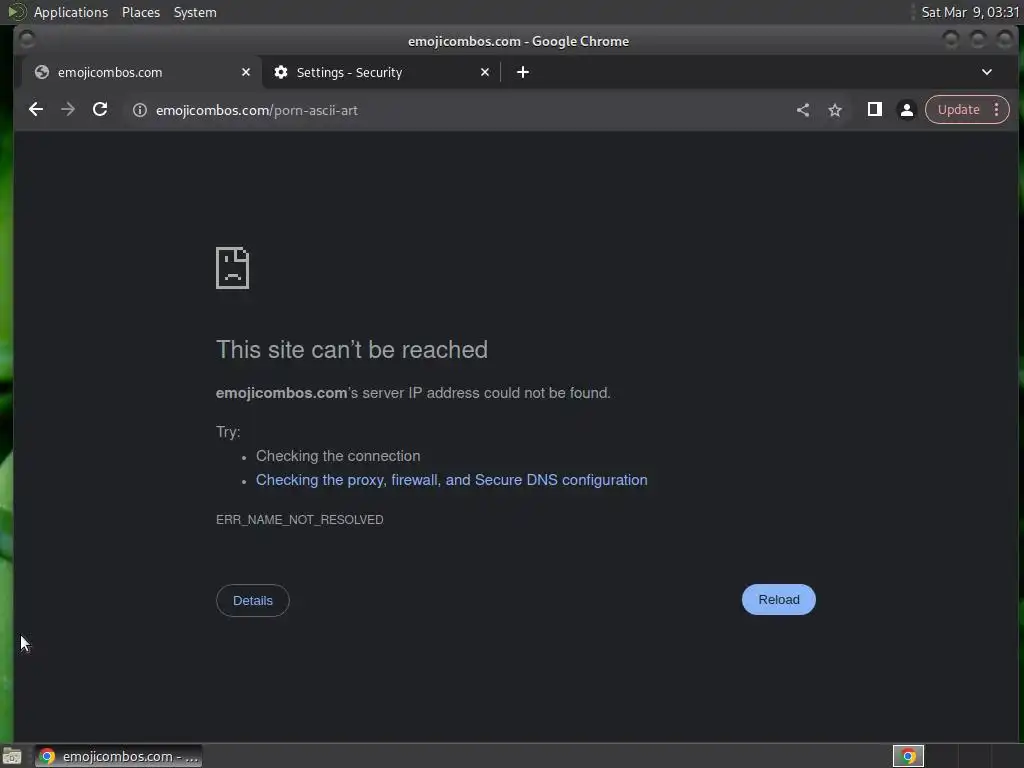1024x768 pixels.
Task: Open a new tab with plus icon
Action: pos(522,72)
